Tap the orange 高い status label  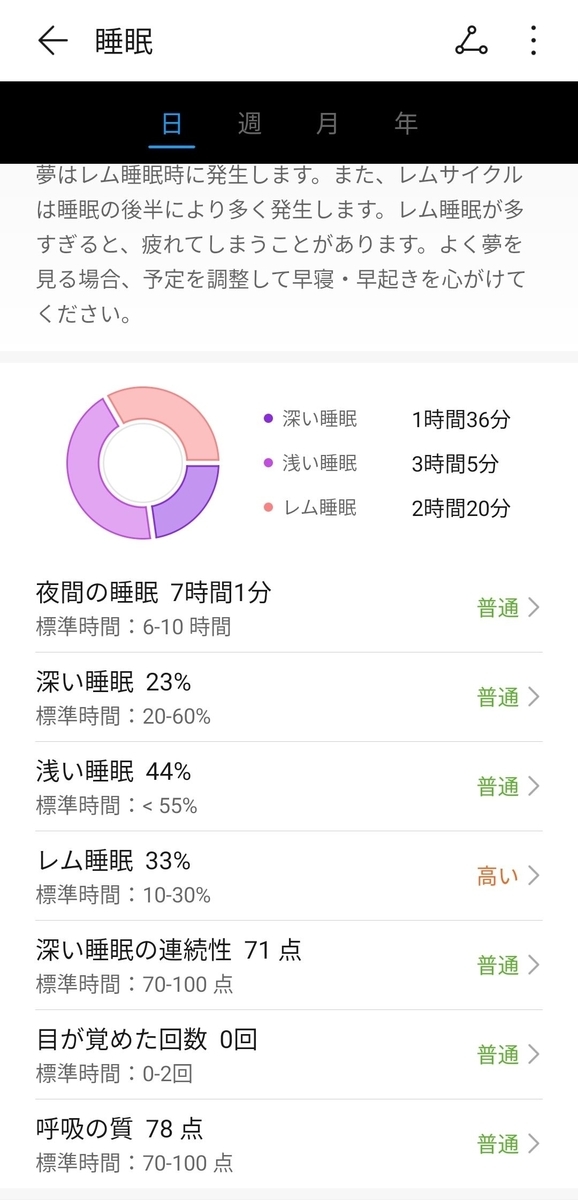[x=497, y=875]
